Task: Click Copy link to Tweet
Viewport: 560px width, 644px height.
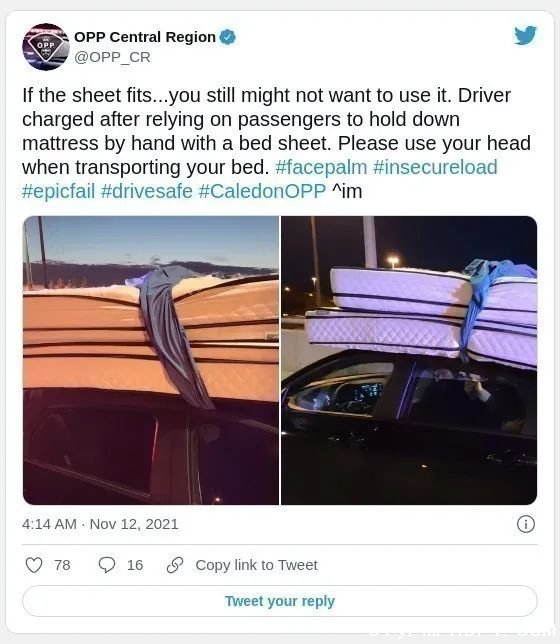Action: click(256, 565)
